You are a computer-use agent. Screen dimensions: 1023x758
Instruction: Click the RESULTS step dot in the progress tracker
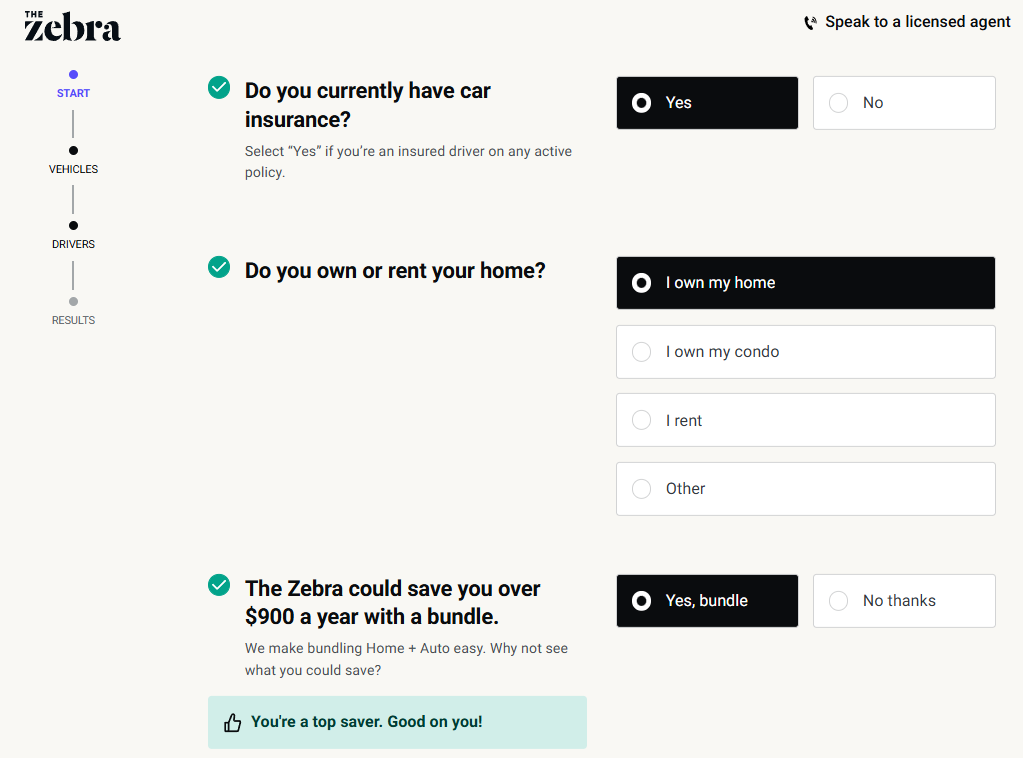[73, 301]
